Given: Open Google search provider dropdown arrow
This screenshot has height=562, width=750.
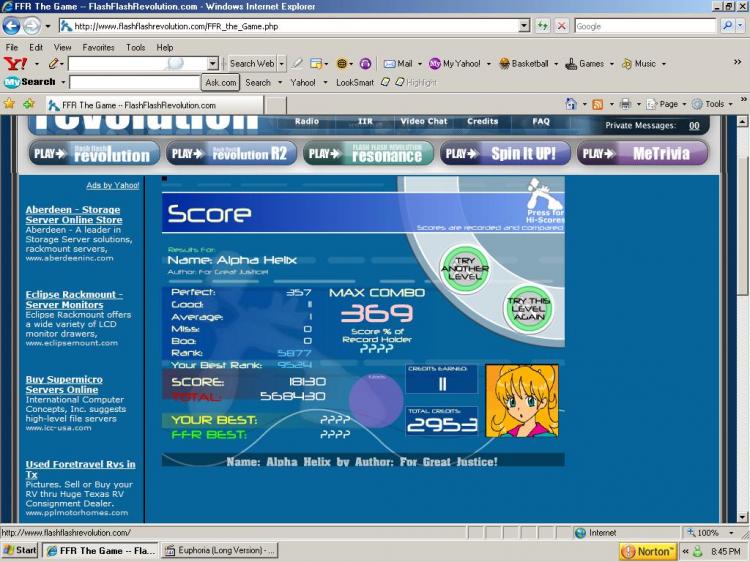Looking at the screenshot, I should click(740, 26).
